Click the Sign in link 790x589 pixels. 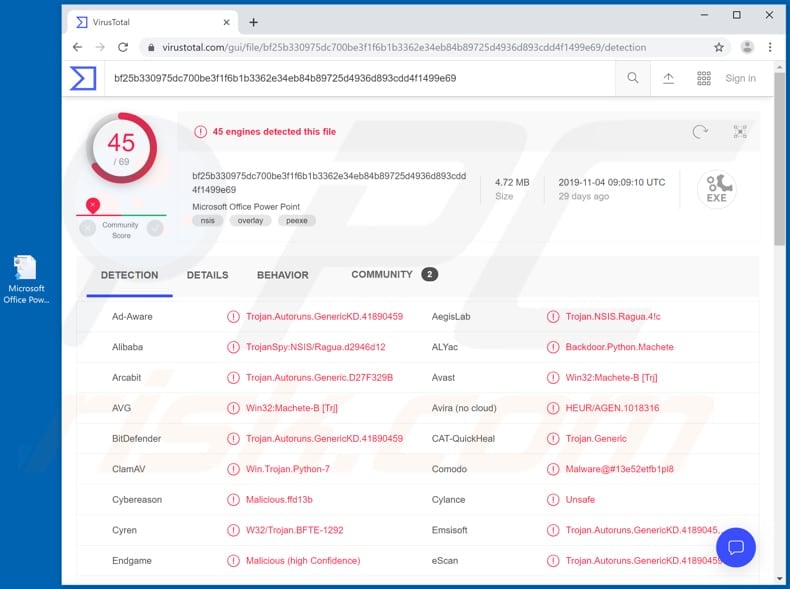[x=740, y=78]
